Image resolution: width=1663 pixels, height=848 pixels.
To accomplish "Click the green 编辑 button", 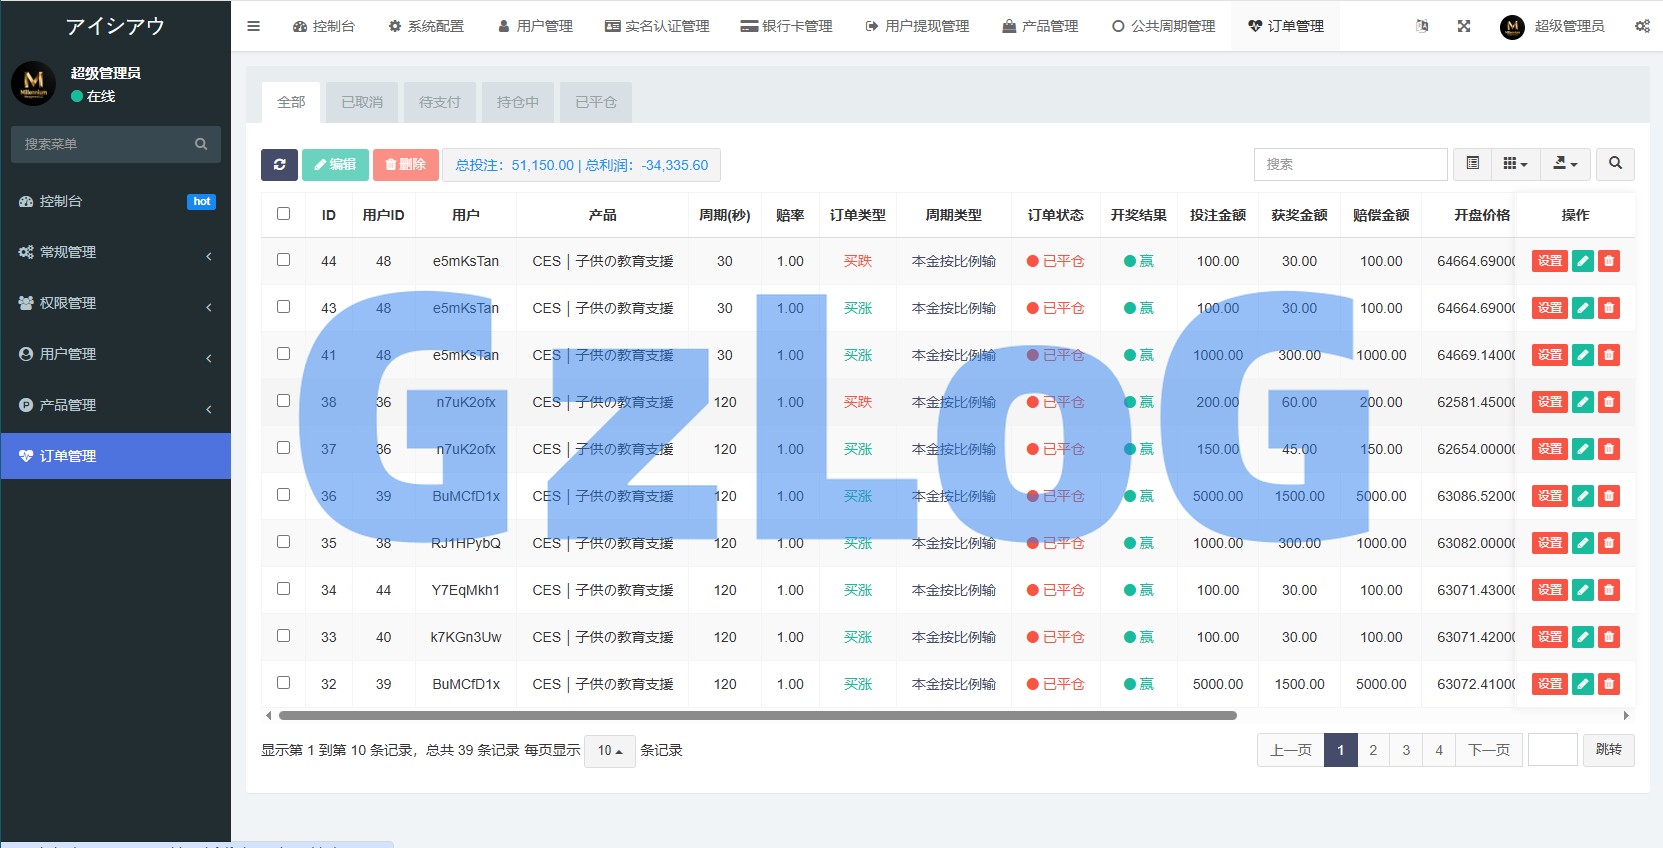I will tap(335, 165).
